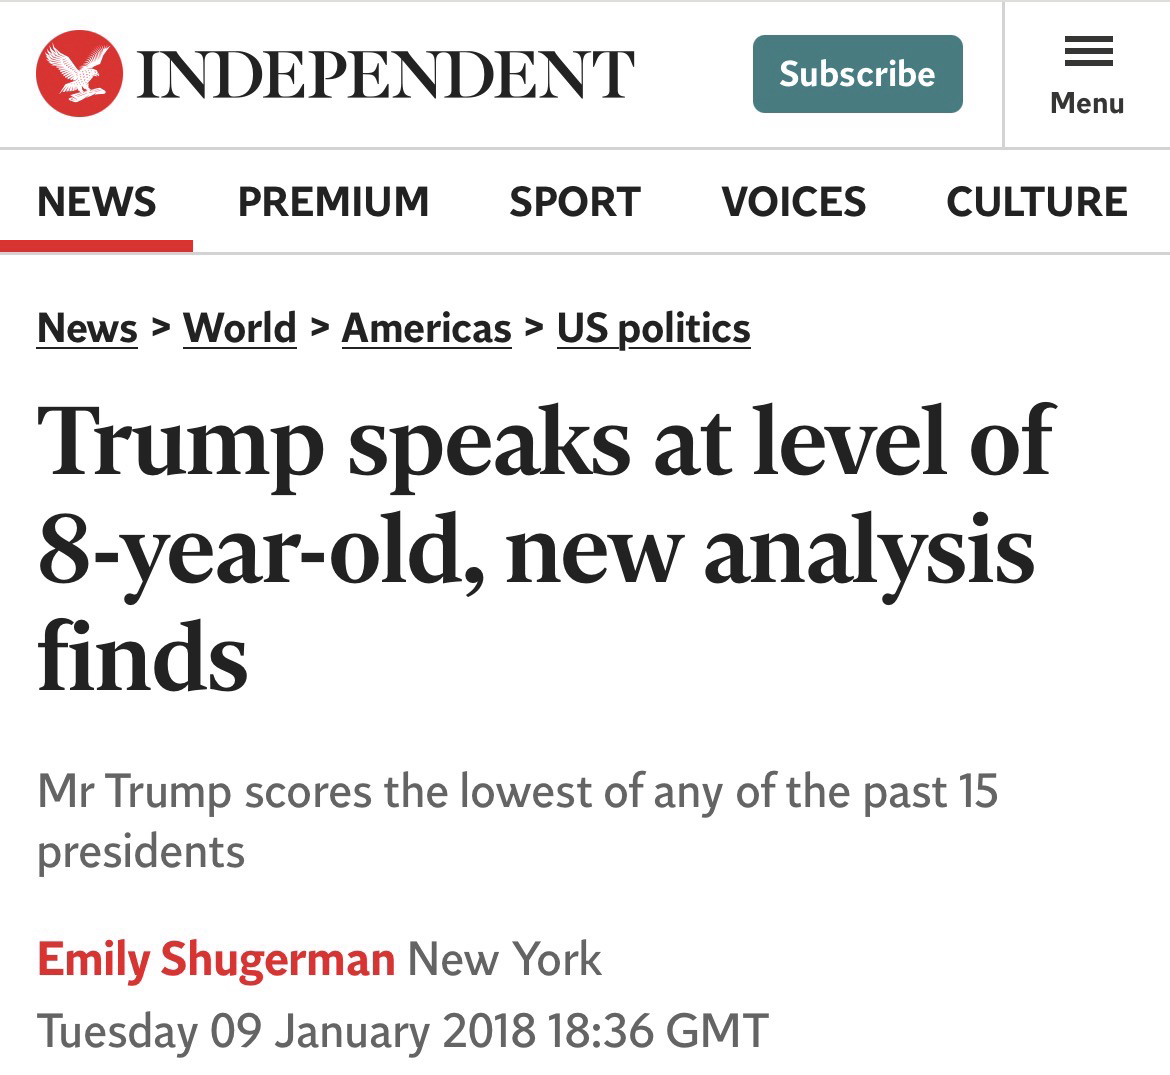Switch to the News tab
This screenshot has height=1075, width=1170.
point(97,202)
